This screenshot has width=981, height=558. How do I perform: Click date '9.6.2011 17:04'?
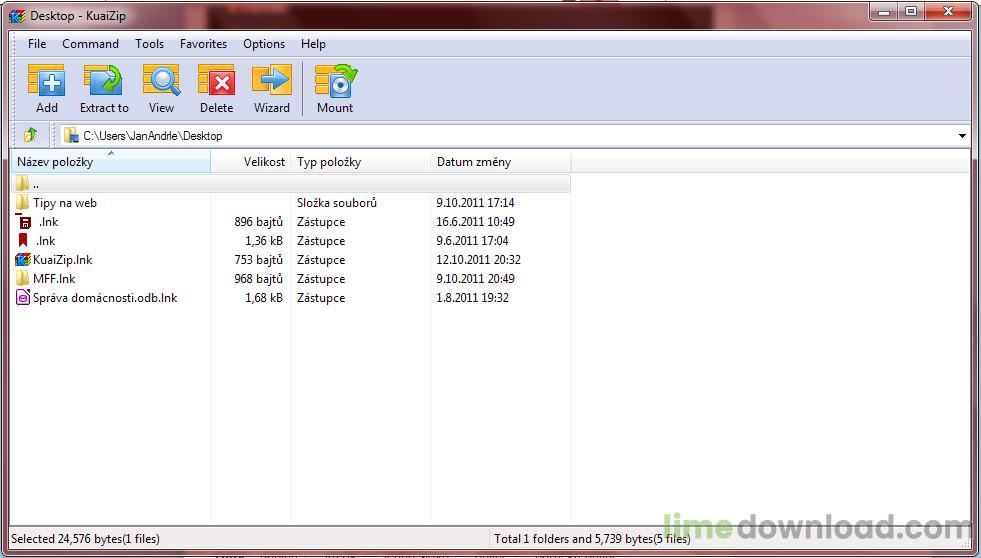tap(472, 241)
